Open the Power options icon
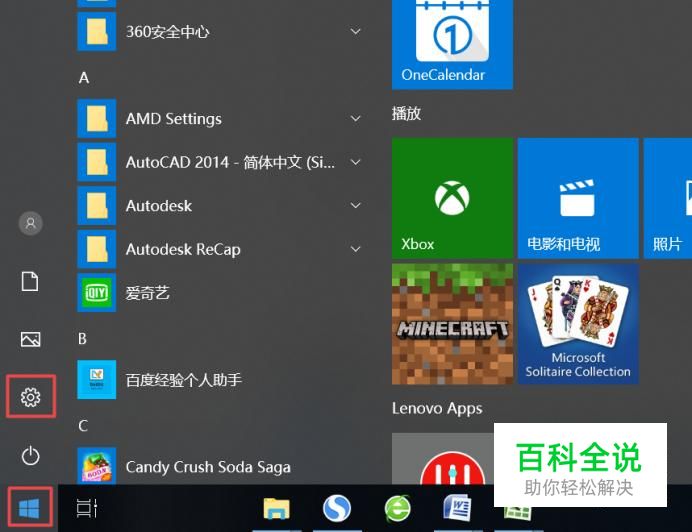Viewport: 692px width, 532px height. pos(30,456)
